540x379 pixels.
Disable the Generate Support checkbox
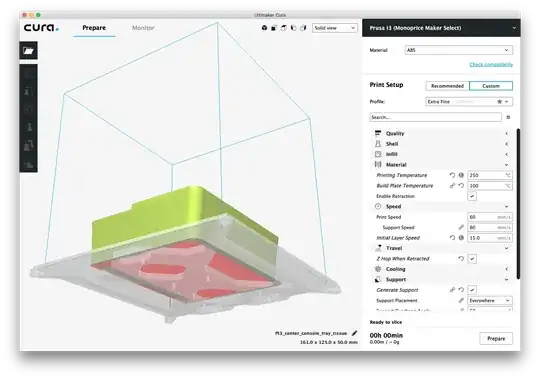point(472,290)
